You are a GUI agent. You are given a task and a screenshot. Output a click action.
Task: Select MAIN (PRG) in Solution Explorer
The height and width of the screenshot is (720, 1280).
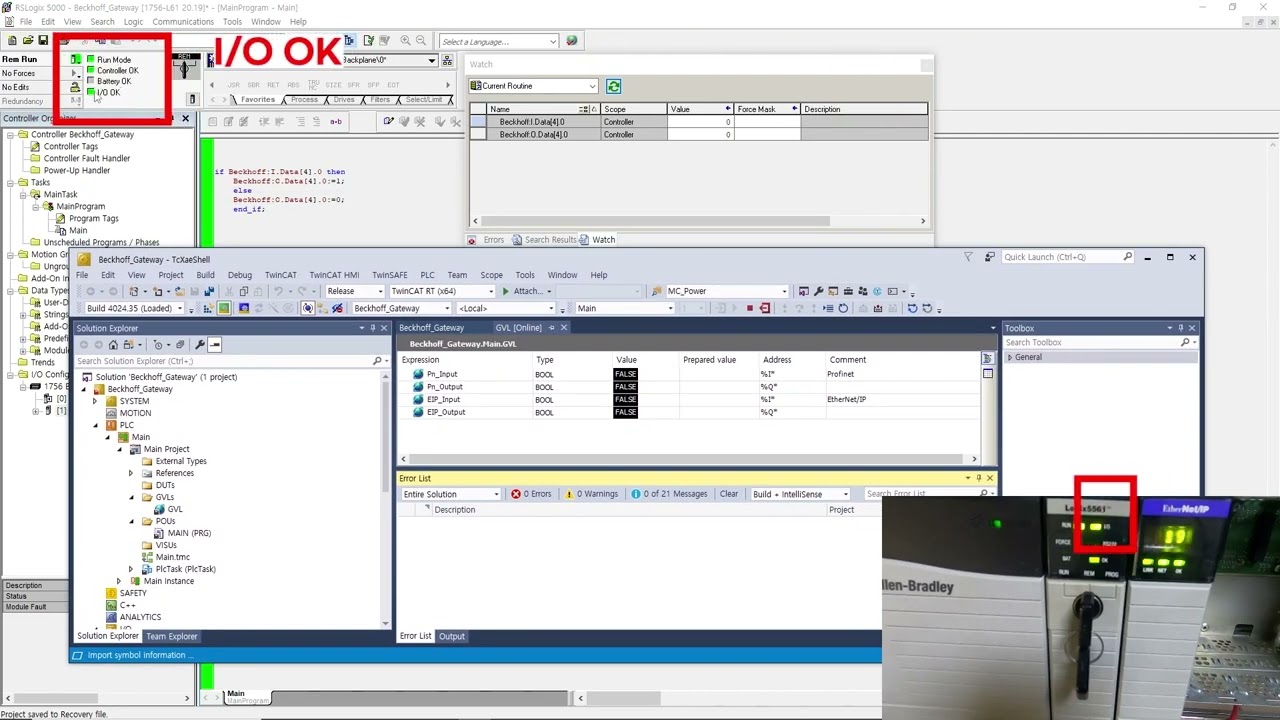pos(189,533)
